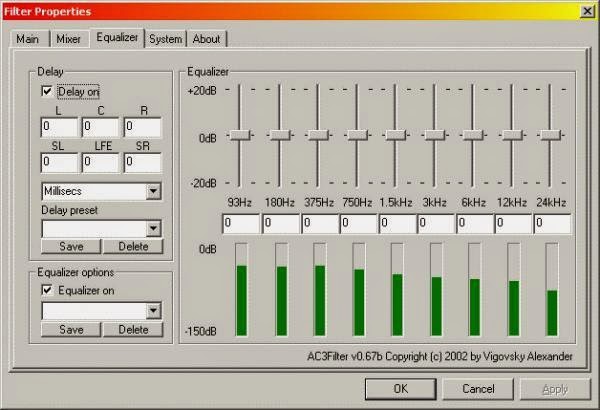Click the 12kHz slider handle
Image resolution: width=600 pixels, height=410 pixels.
click(x=512, y=135)
